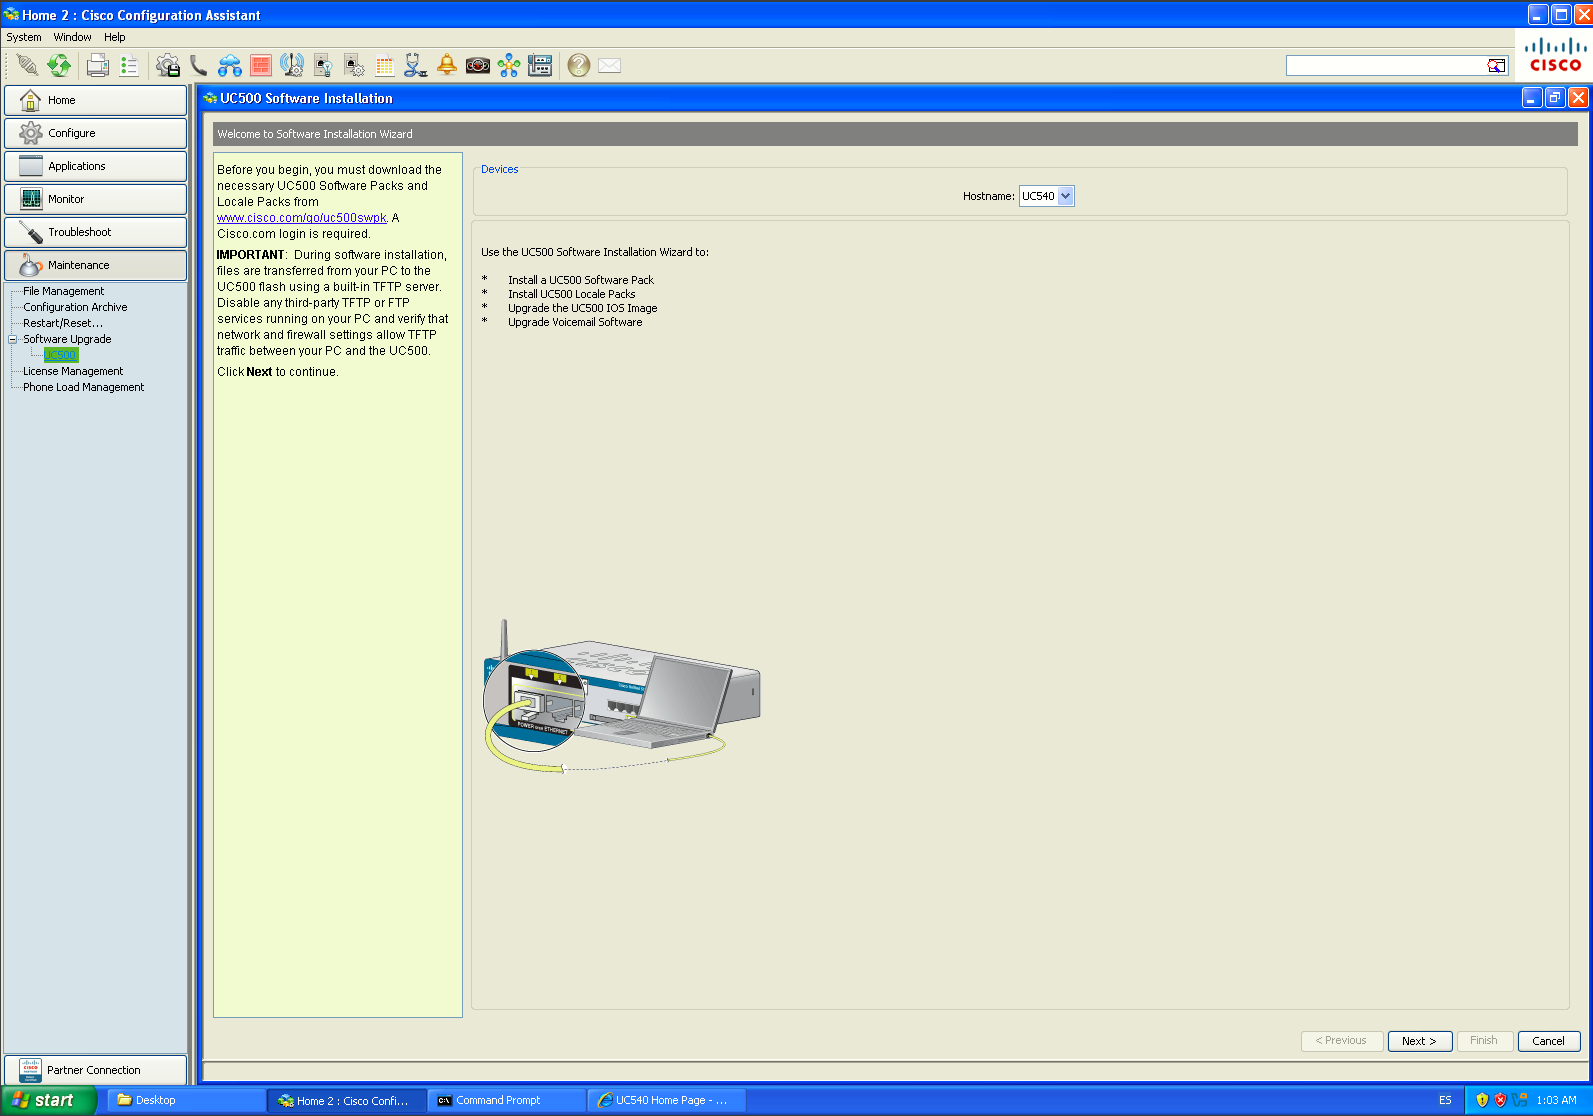This screenshot has width=1593, height=1116.
Task: Open the Monitor section in sidebar
Action: (x=95, y=199)
